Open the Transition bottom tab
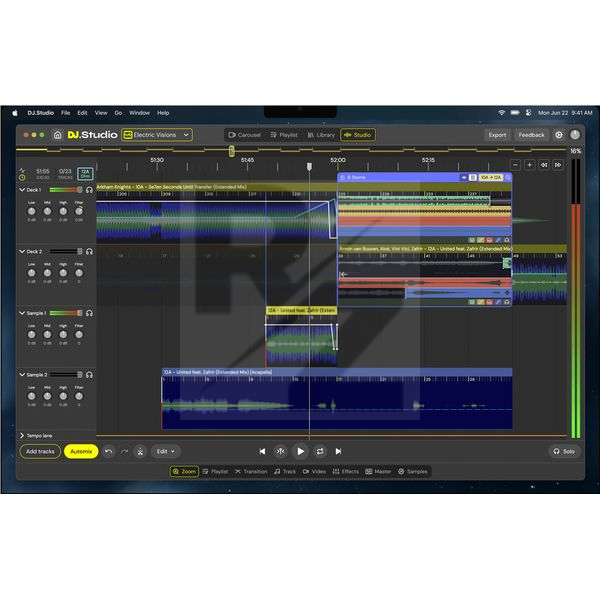600x600 pixels. click(x=251, y=471)
